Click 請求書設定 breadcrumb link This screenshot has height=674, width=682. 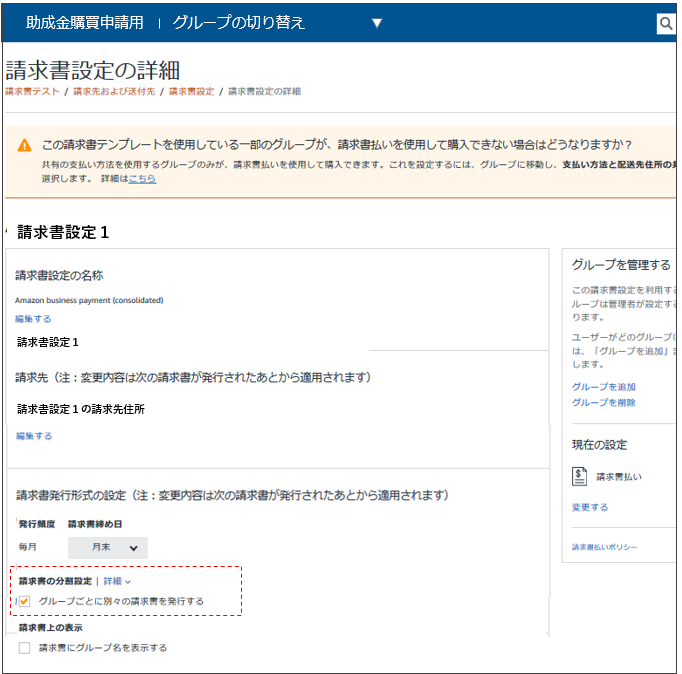click(x=191, y=91)
